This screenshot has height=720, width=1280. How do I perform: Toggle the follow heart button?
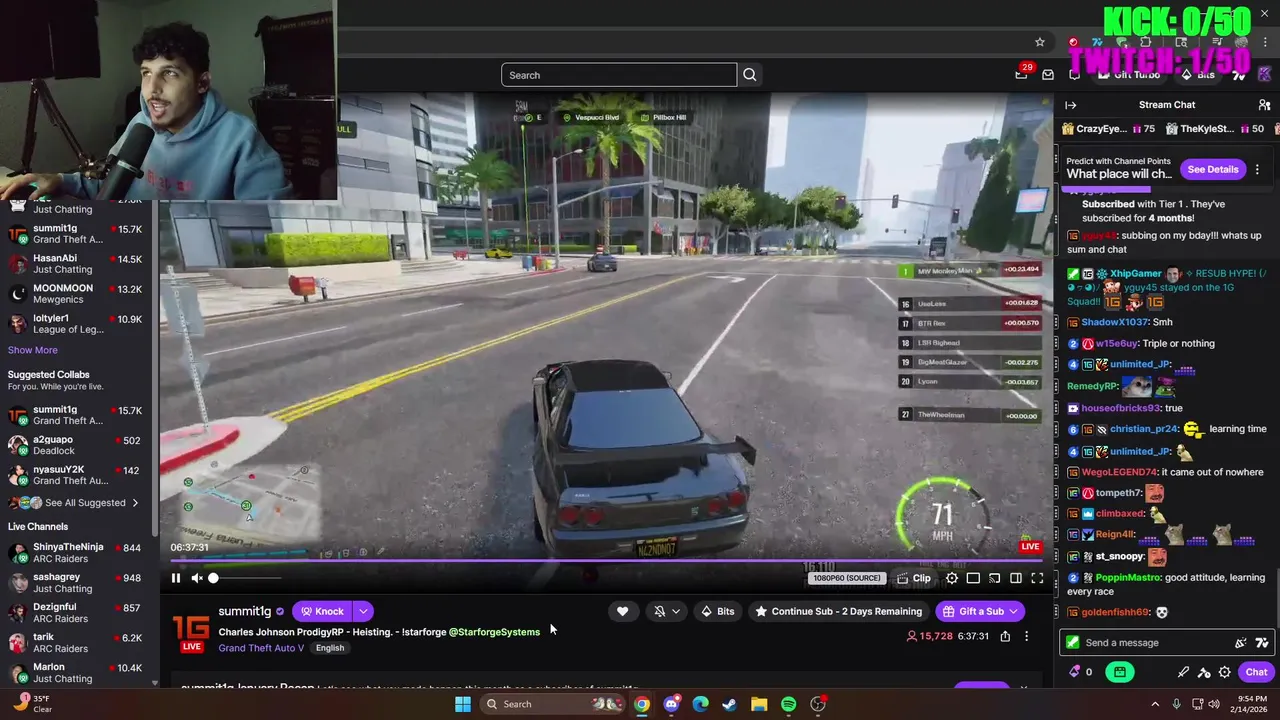[x=622, y=611]
